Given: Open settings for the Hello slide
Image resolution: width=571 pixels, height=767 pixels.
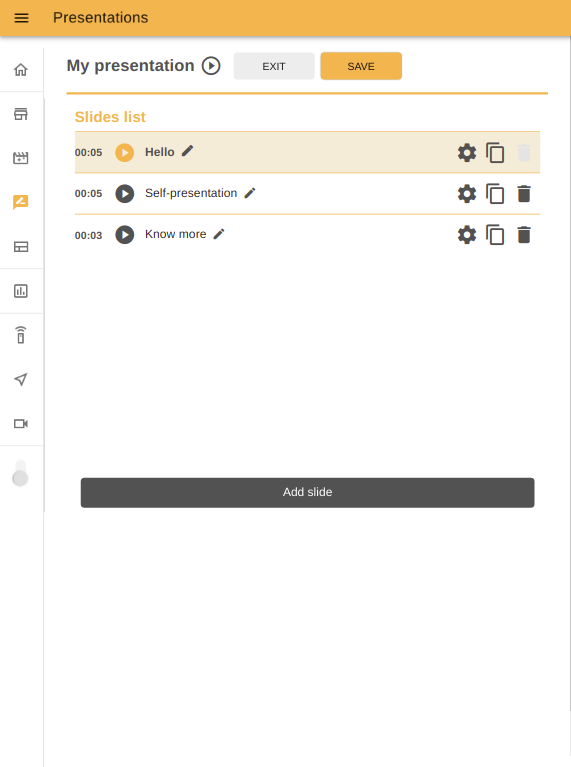Looking at the screenshot, I should (x=467, y=153).
